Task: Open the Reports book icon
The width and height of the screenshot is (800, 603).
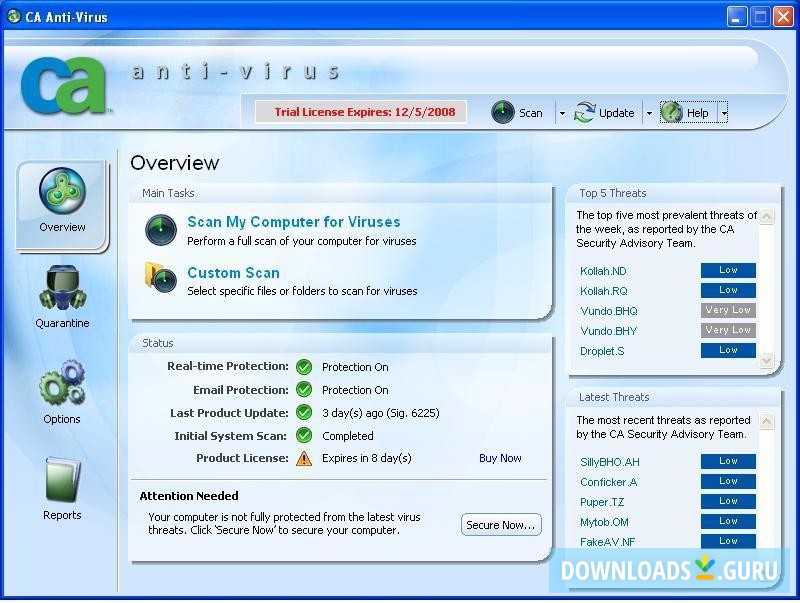Action: 62,480
